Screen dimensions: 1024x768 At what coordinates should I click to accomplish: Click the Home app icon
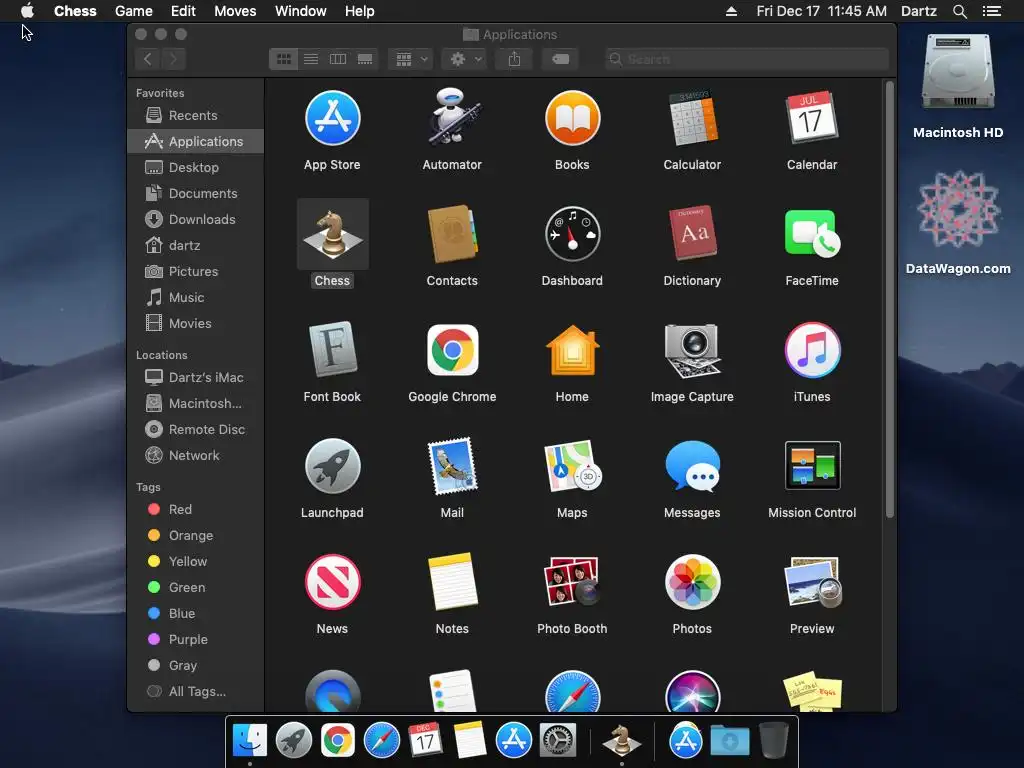tap(572, 350)
